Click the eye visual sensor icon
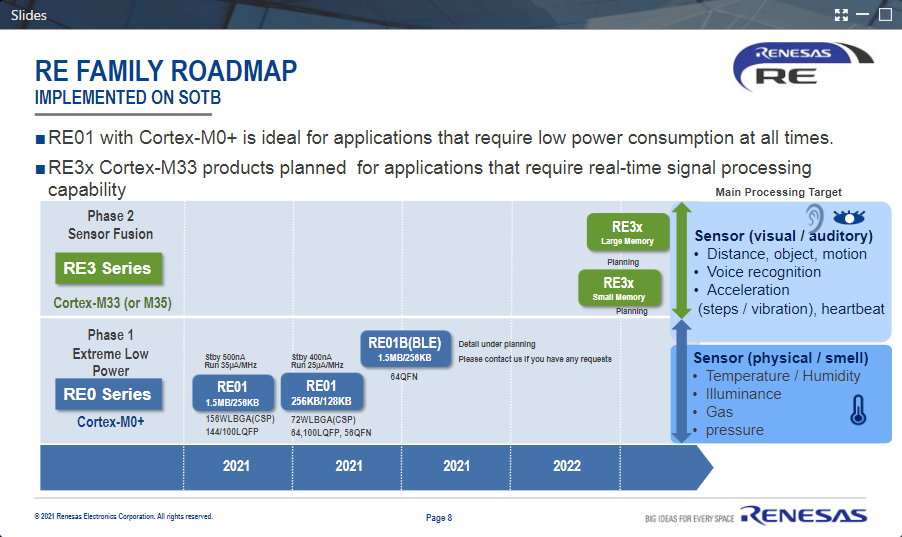Image resolution: width=902 pixels, height=537 pixels. [x=849, y=218]
